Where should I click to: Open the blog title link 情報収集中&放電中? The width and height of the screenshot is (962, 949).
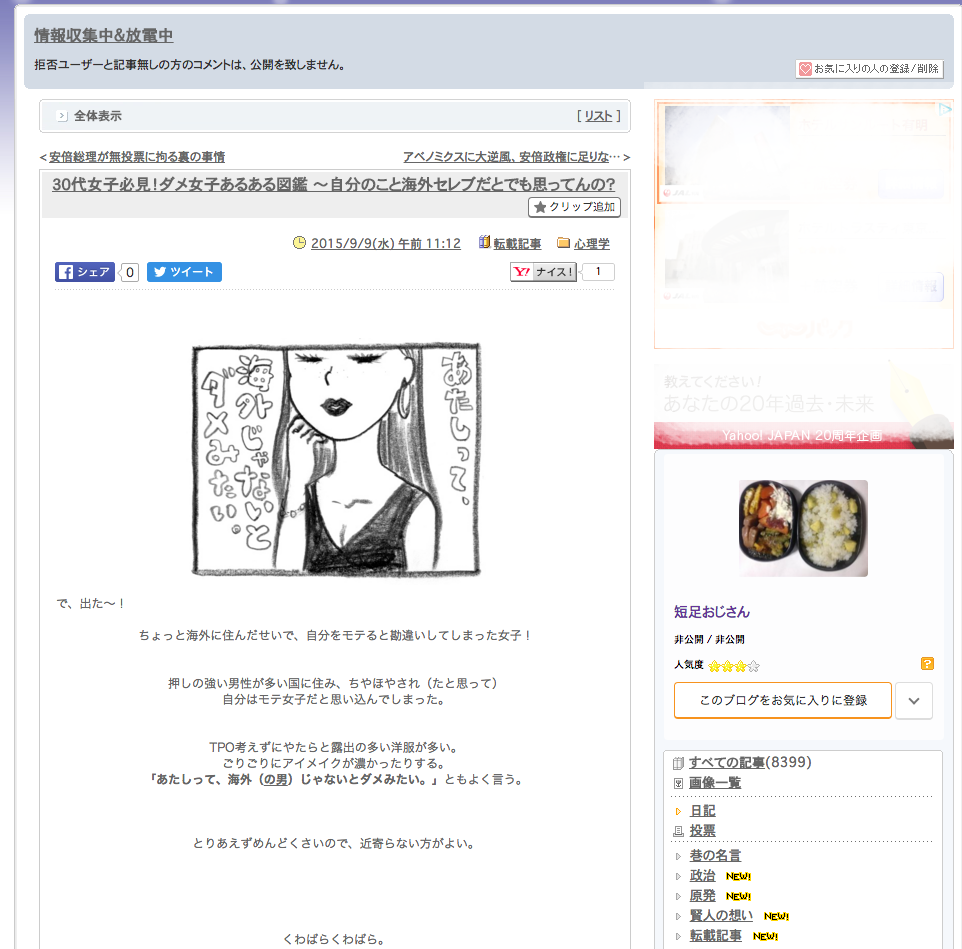pos(103,36)
